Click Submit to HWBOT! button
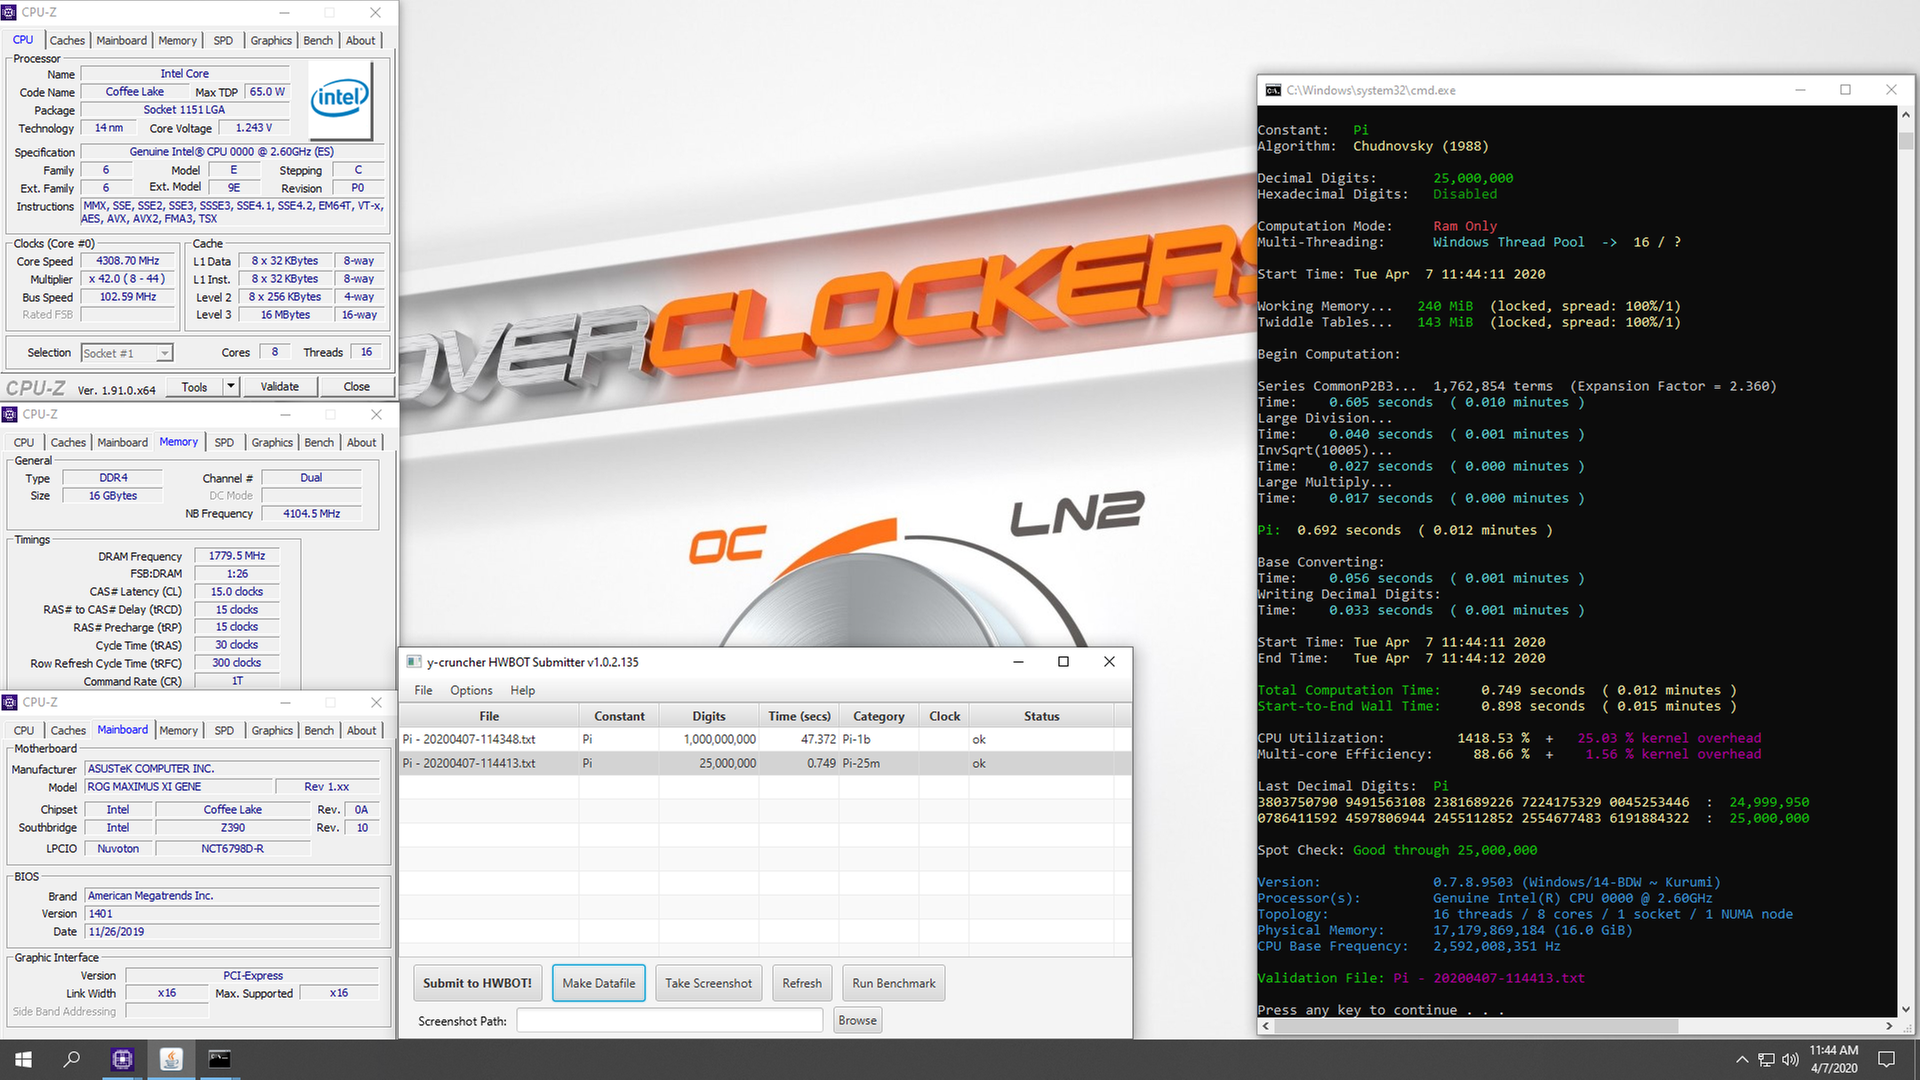This screenshot has height=1080, width=1920. pos(477,983)
